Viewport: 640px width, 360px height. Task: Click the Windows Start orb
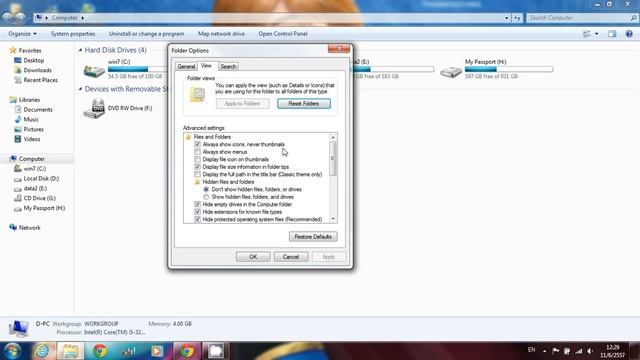coord(13,351)
